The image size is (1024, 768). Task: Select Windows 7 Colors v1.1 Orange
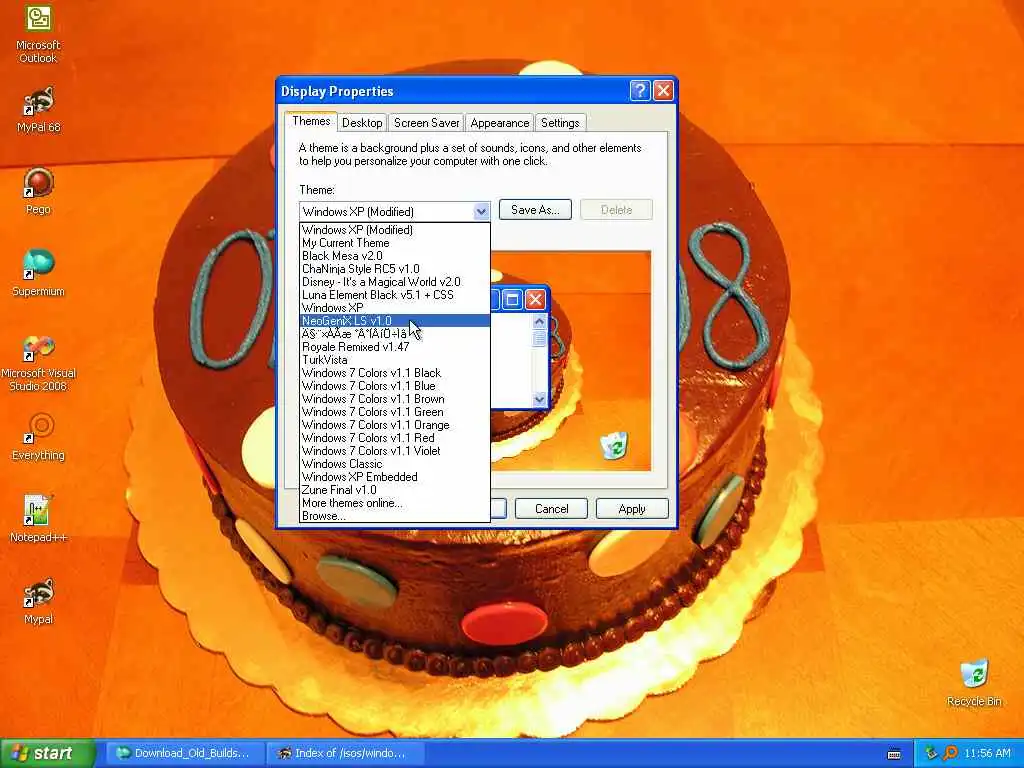(x=394, y=425)
